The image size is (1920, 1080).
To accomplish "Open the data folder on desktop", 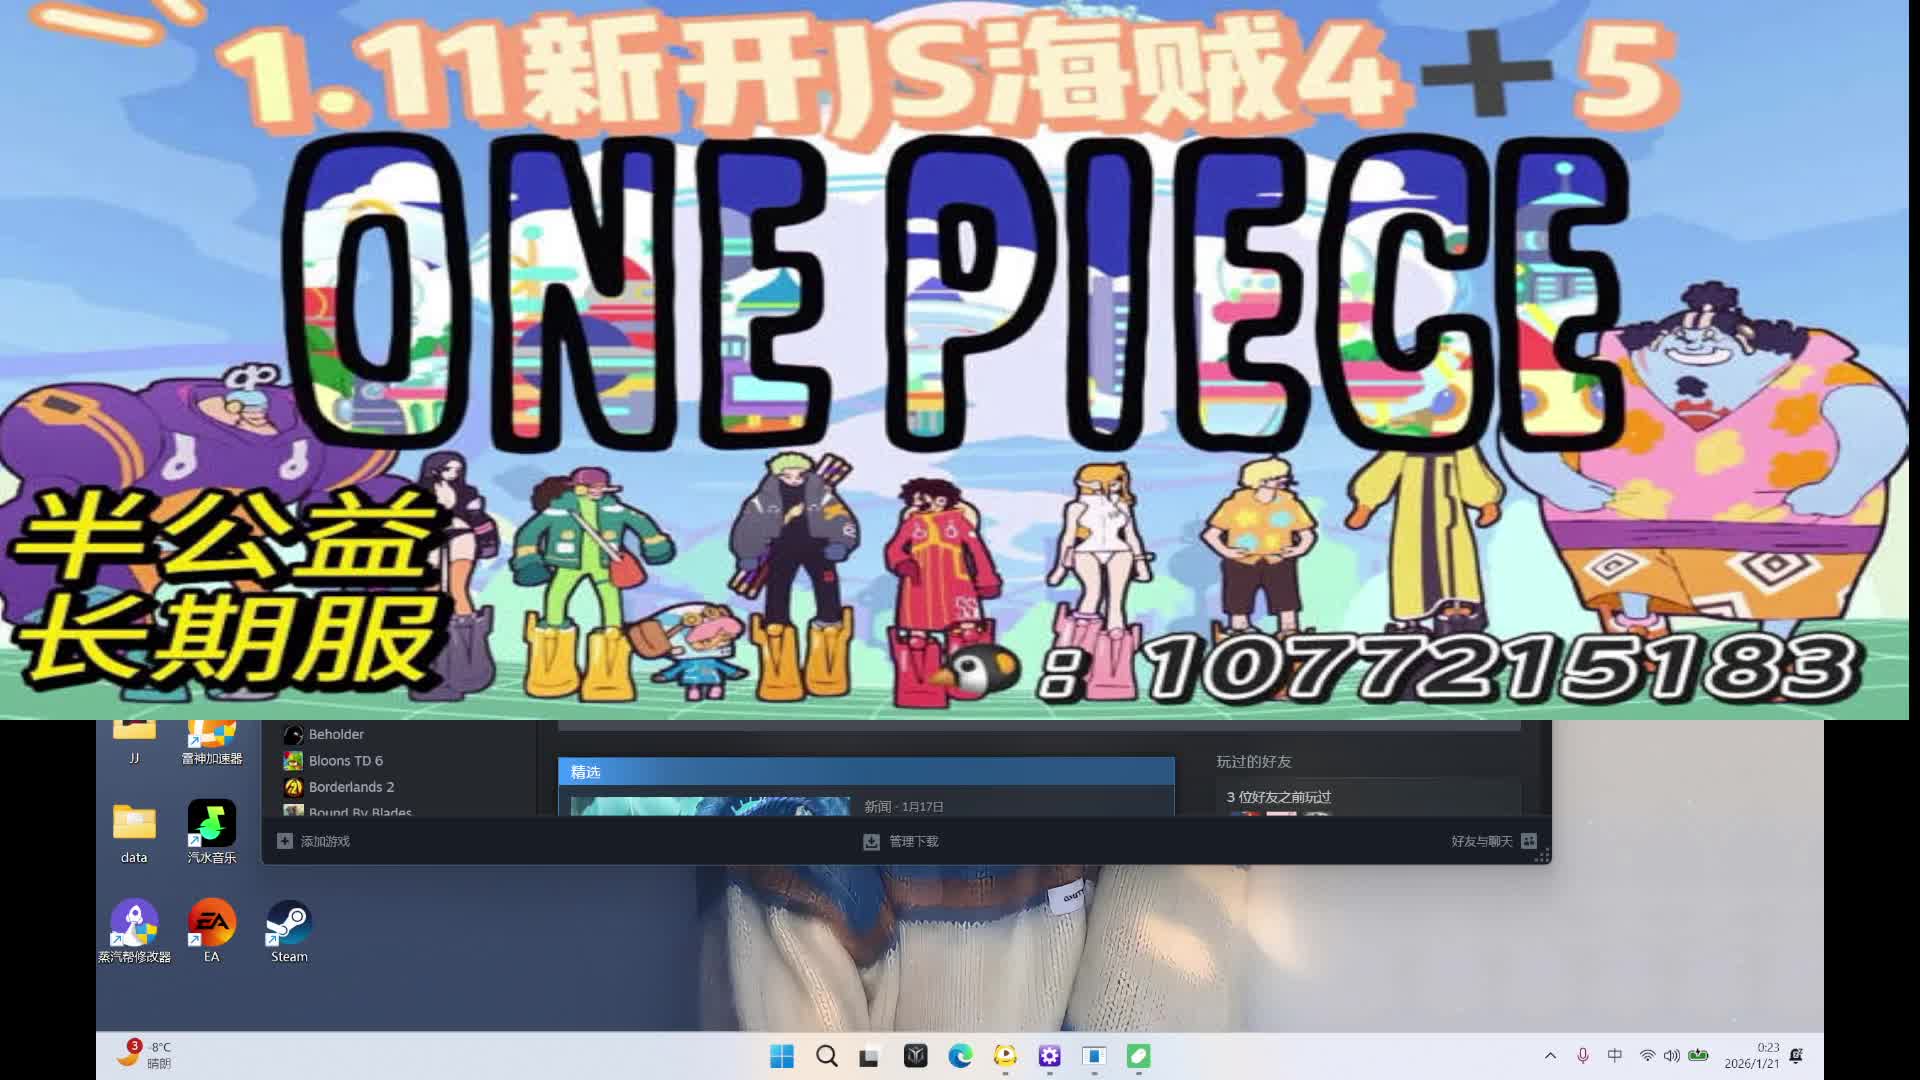I will (x=134, y=831).
